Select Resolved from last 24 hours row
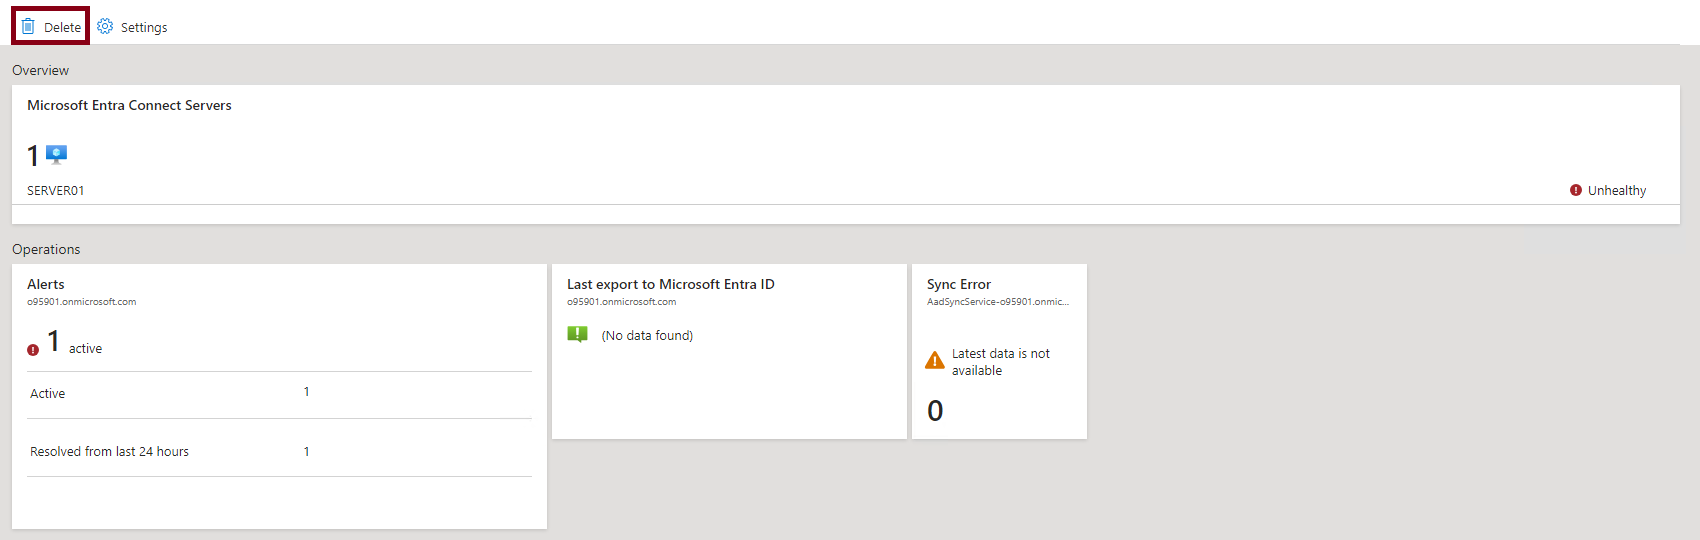1700x540 pixels. click(279, 451)
